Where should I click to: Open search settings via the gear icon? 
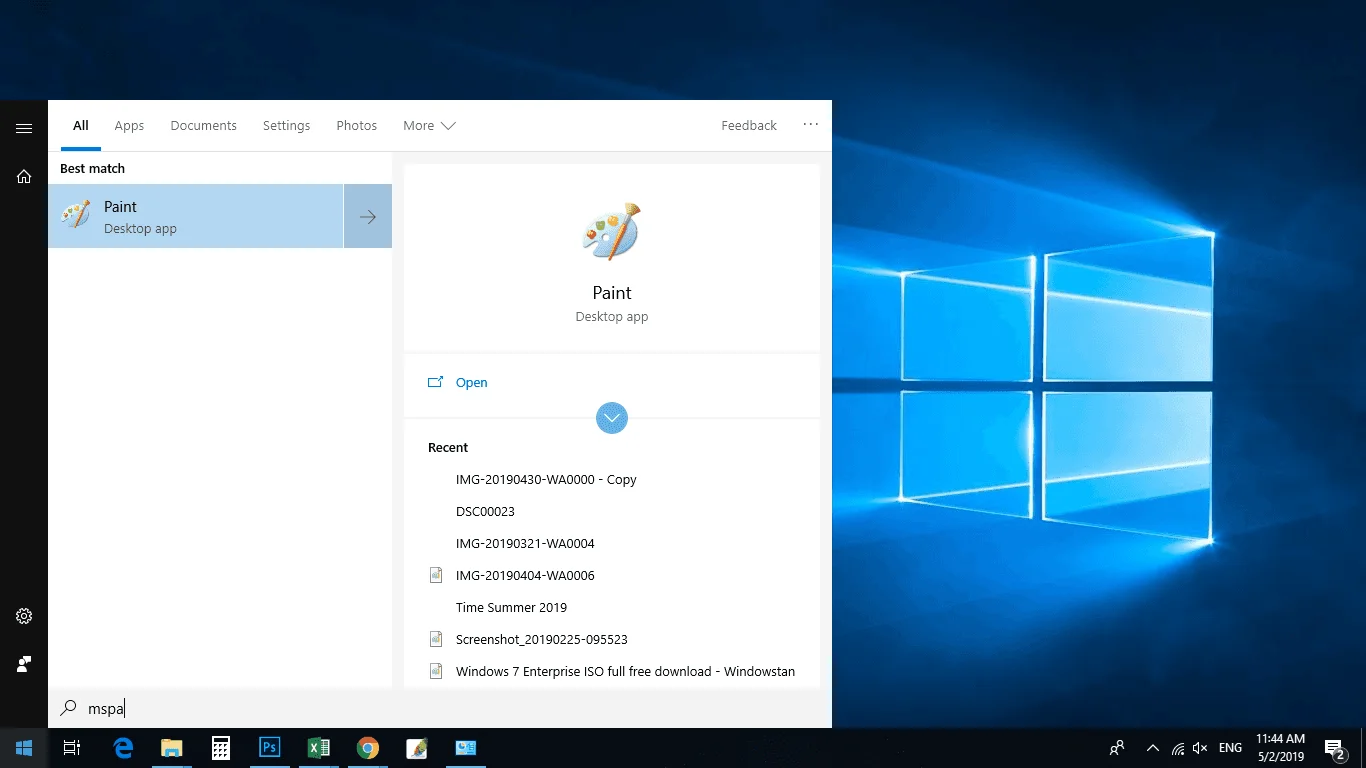point(24,615)
